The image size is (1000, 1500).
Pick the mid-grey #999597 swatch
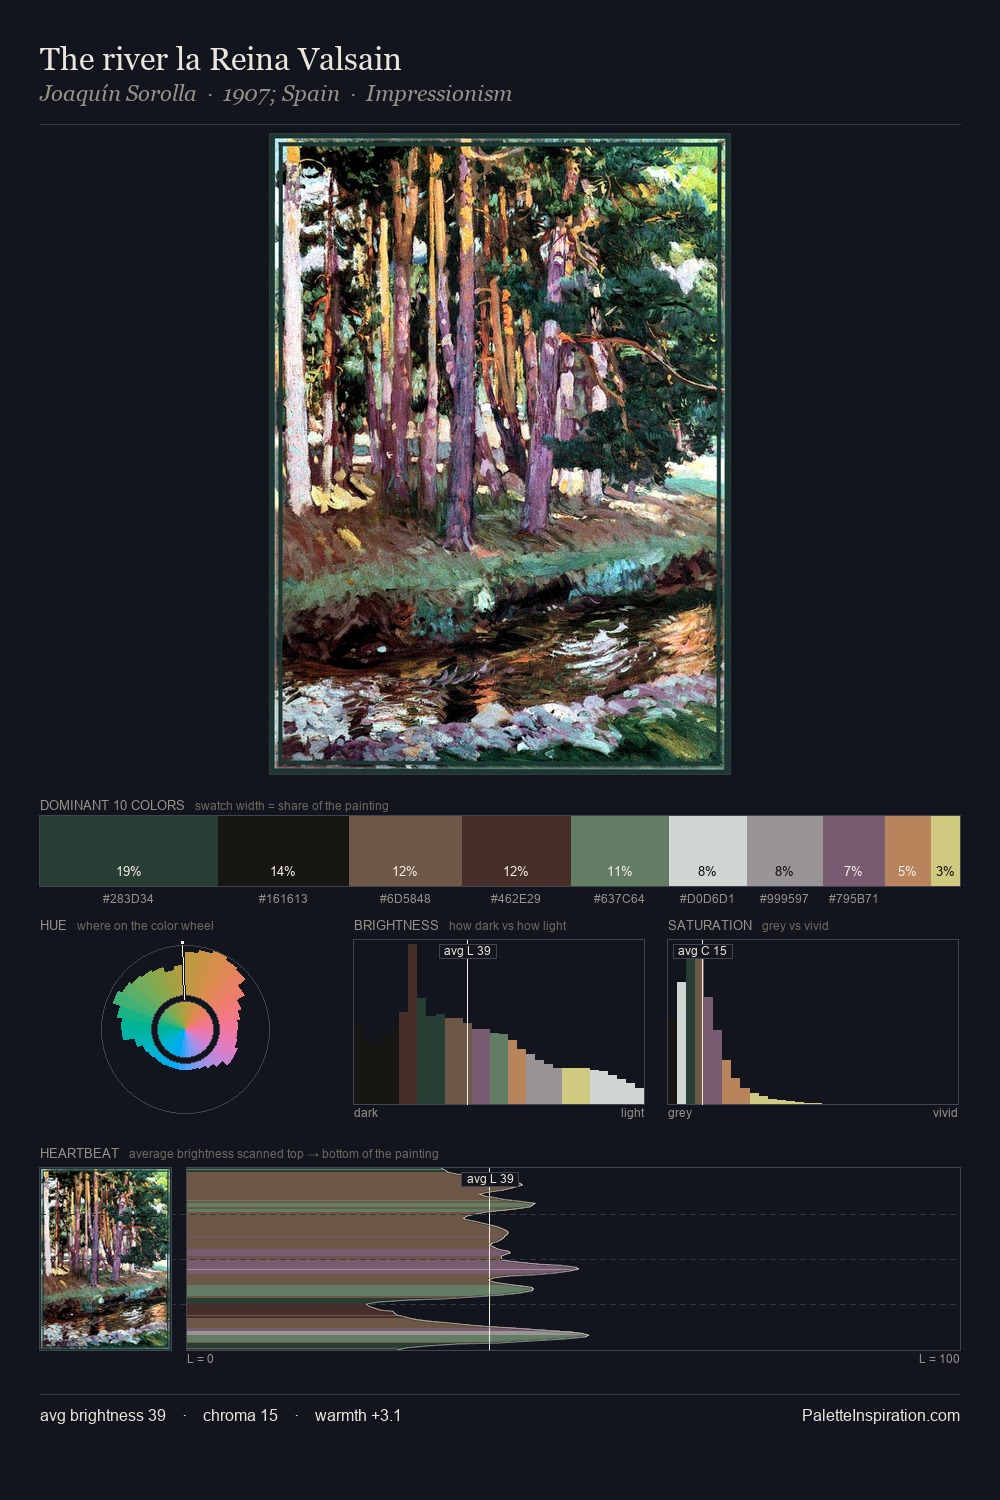tap(785, 851)
